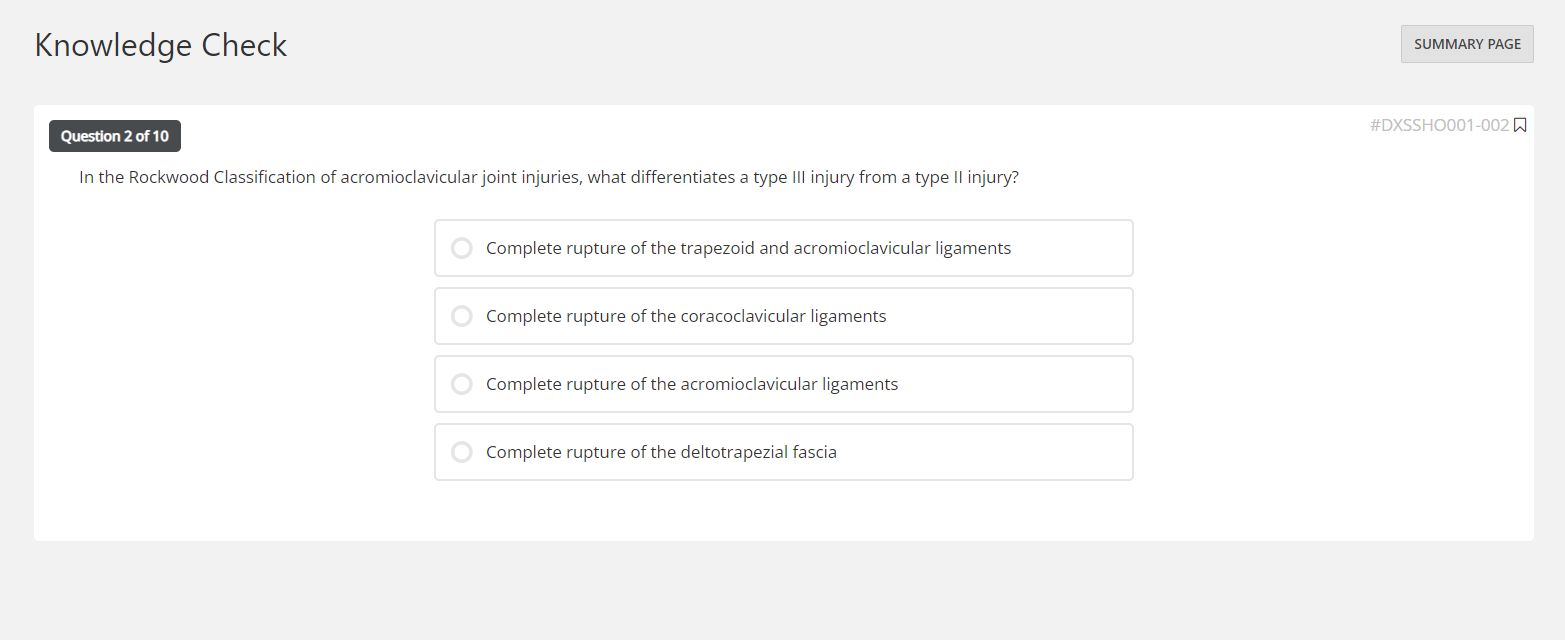
Task: Click the question ID #DXSSHO001-002
Action: 1438,125
